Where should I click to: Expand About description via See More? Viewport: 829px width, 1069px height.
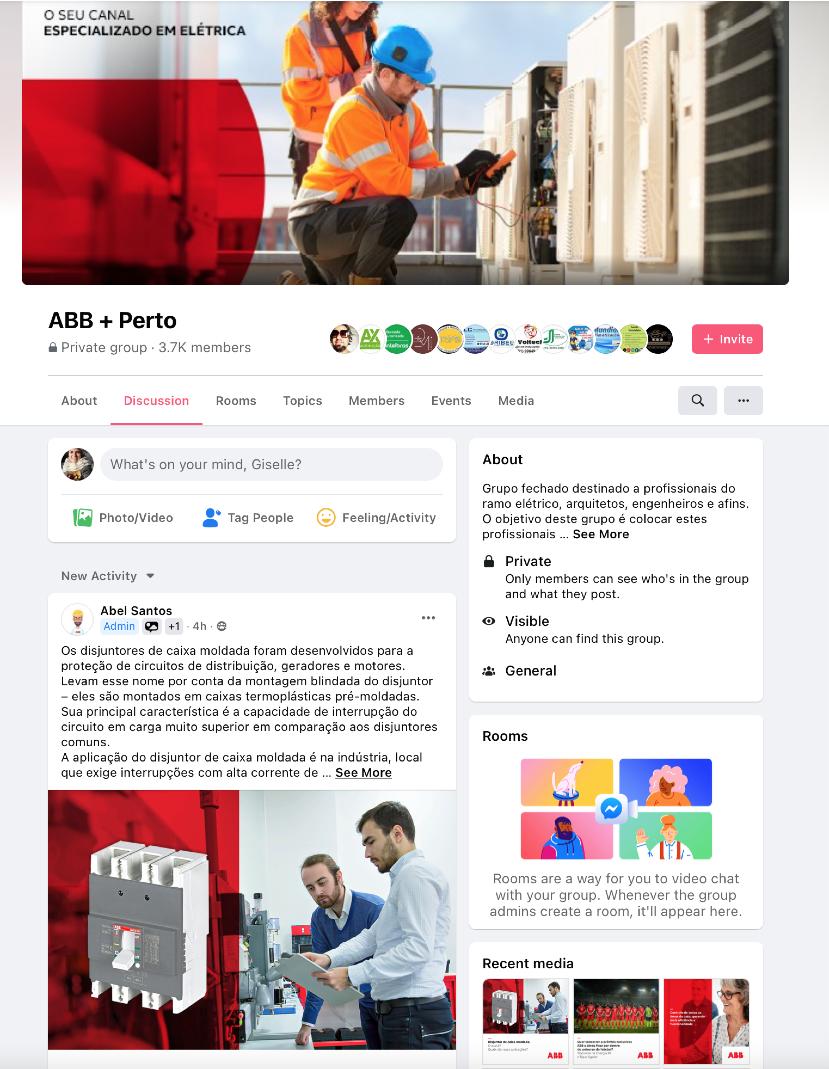pos(601,534)
